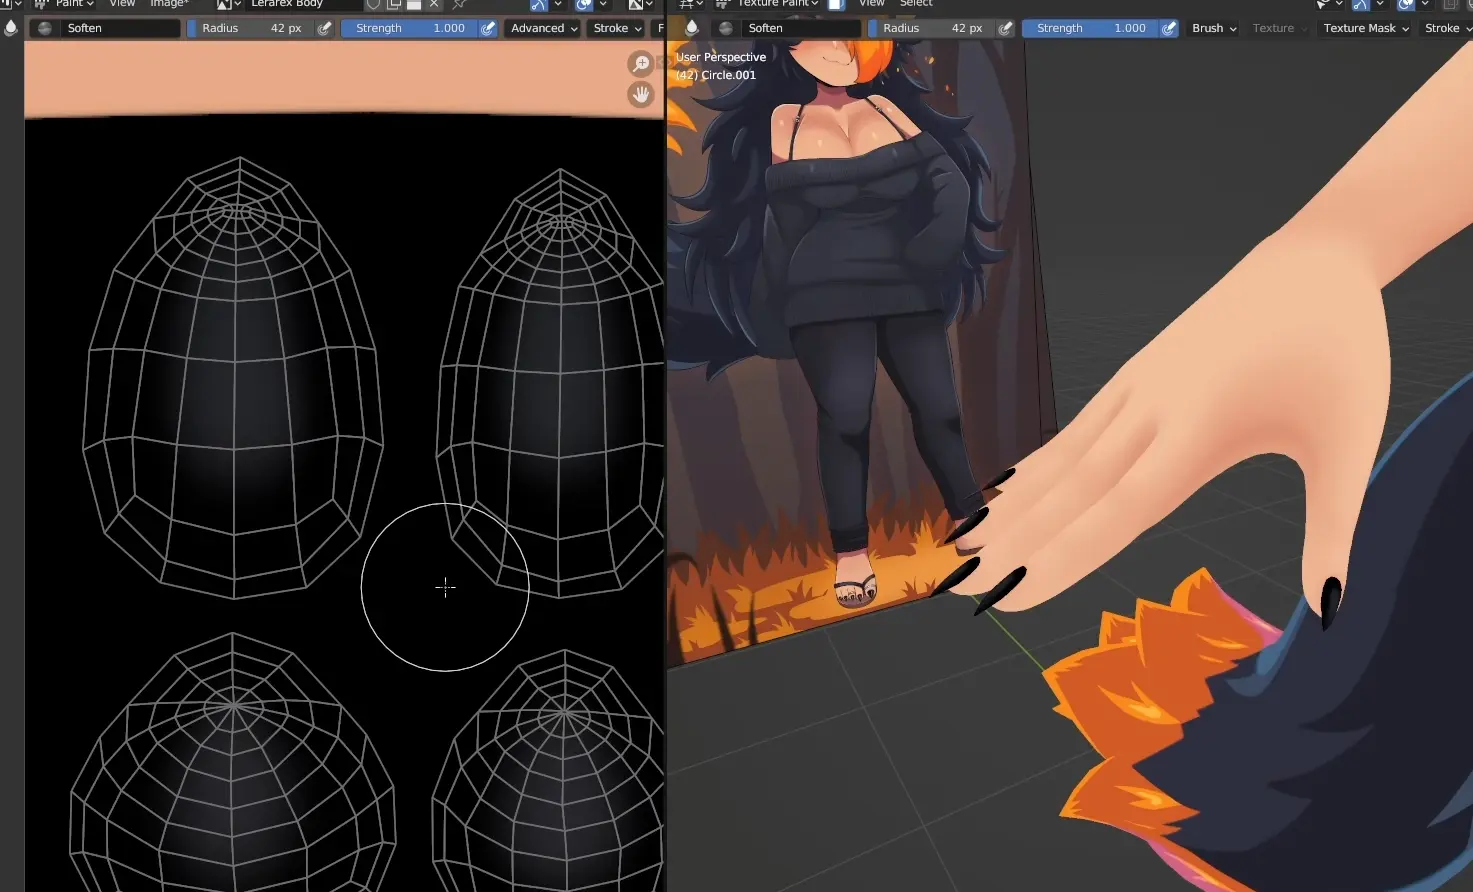
Task: Click the Radius field in the 3D viewport header
Action: click(931, 28)
